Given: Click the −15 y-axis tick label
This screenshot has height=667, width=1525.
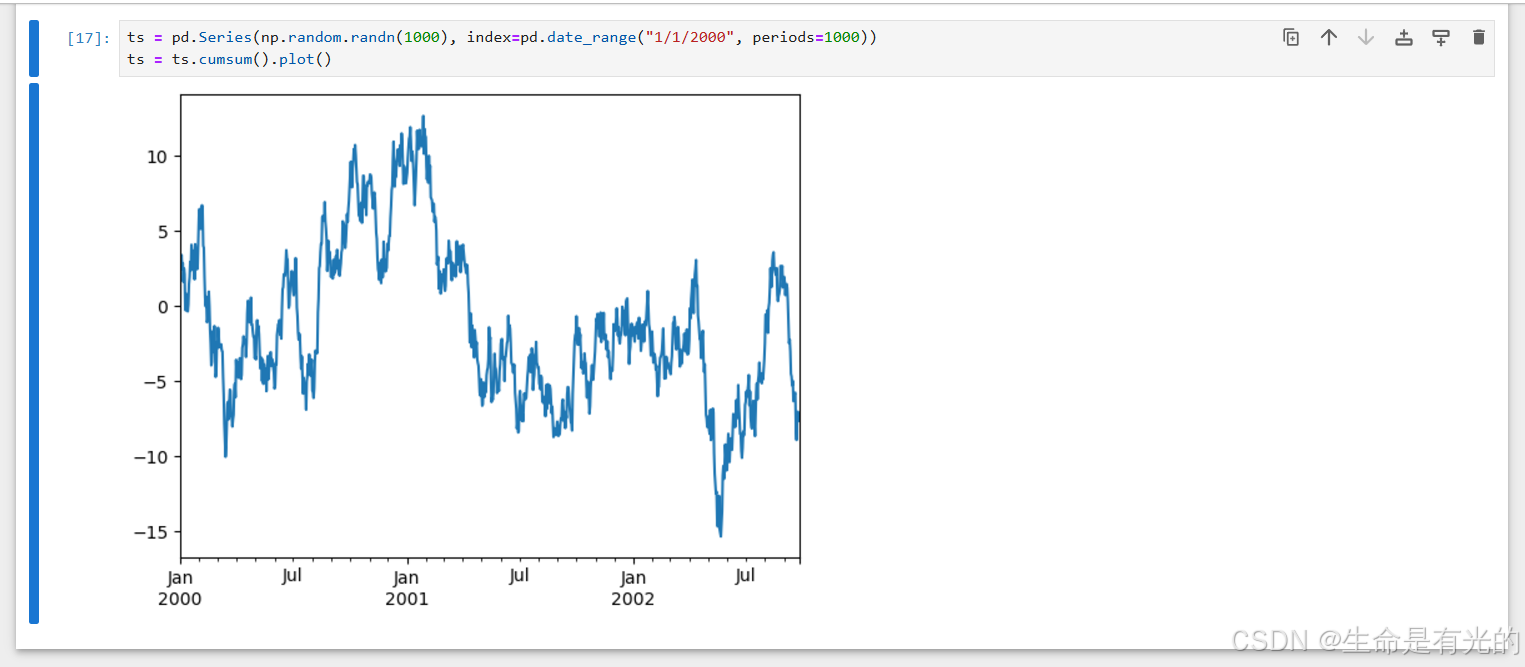Looking at the screenshot, I should click(x=151, y=532).
